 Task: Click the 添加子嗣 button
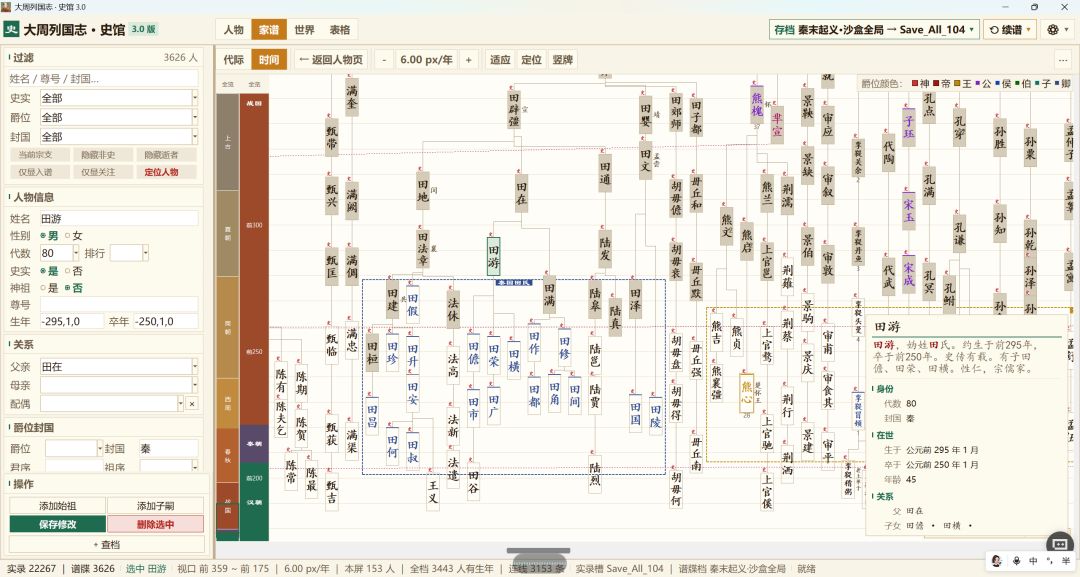156,506
